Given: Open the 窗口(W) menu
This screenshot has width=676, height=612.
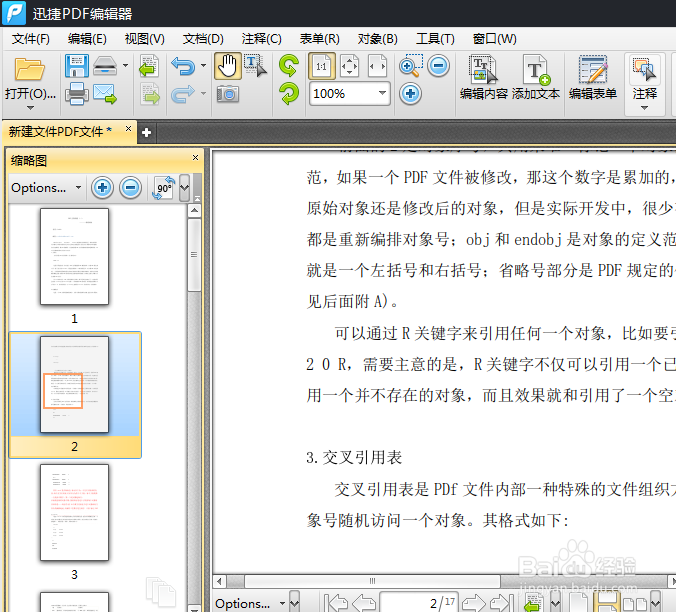Looking at the screenshot, I should pos(494,39).
